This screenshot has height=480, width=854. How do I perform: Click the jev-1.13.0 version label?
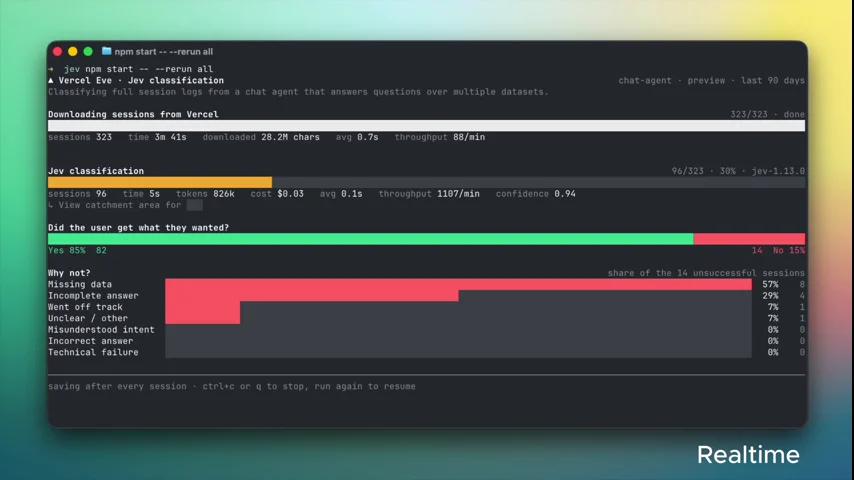pyautogui.click(x=778, y=171)
